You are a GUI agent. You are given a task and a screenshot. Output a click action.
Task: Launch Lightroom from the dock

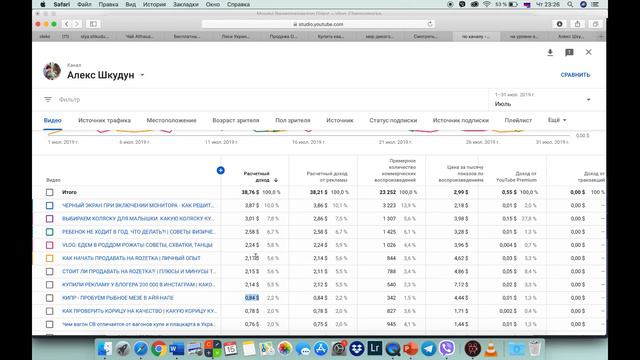[x=375, y=348]
